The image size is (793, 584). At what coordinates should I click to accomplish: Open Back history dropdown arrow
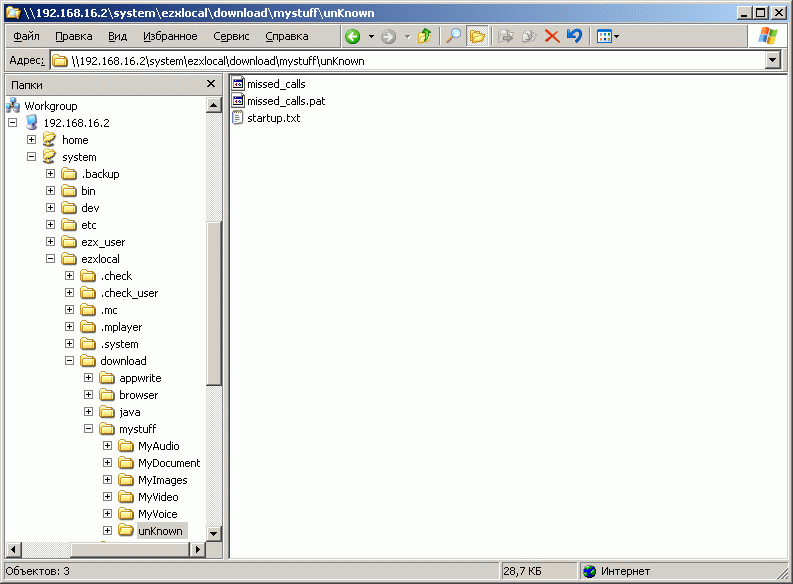click(x=371, y=36)
